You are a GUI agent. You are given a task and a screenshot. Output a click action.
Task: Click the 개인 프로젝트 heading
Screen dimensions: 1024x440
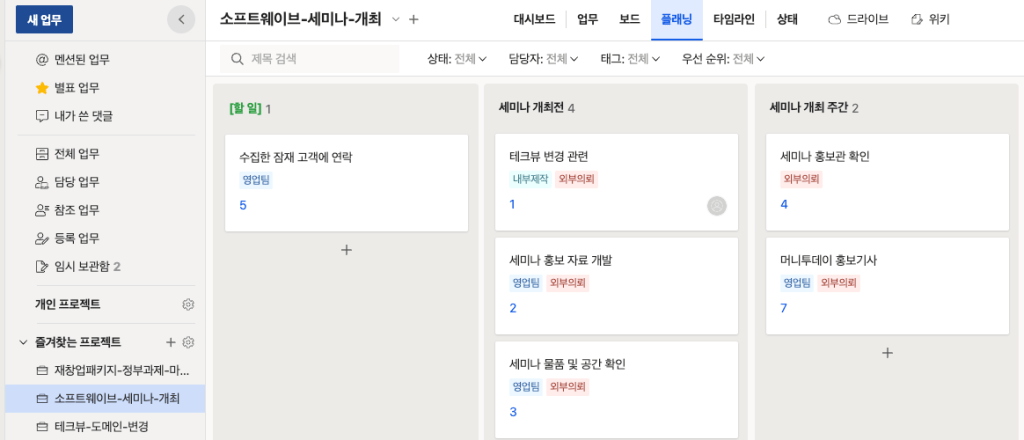pyautogui.click(x=68, y=304)
